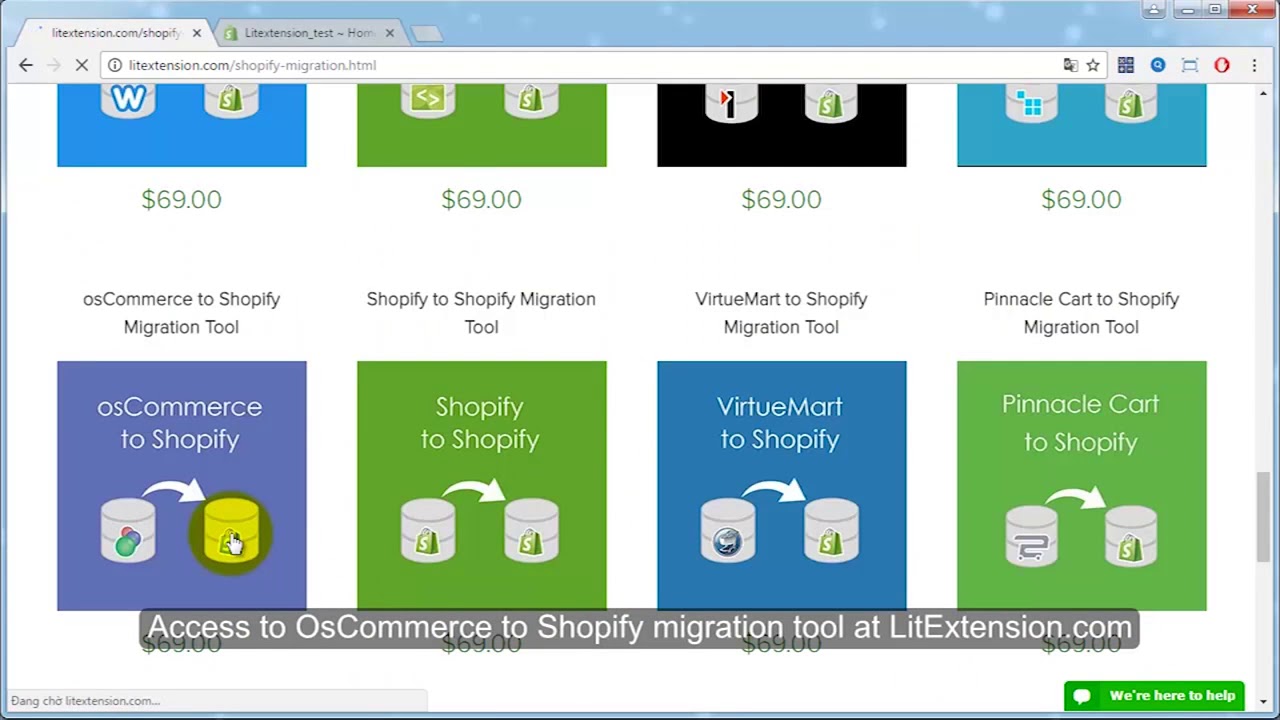
Task: Open osCommerce to Shopify product image
Action: pyautogui.click(x=182, y=486)
